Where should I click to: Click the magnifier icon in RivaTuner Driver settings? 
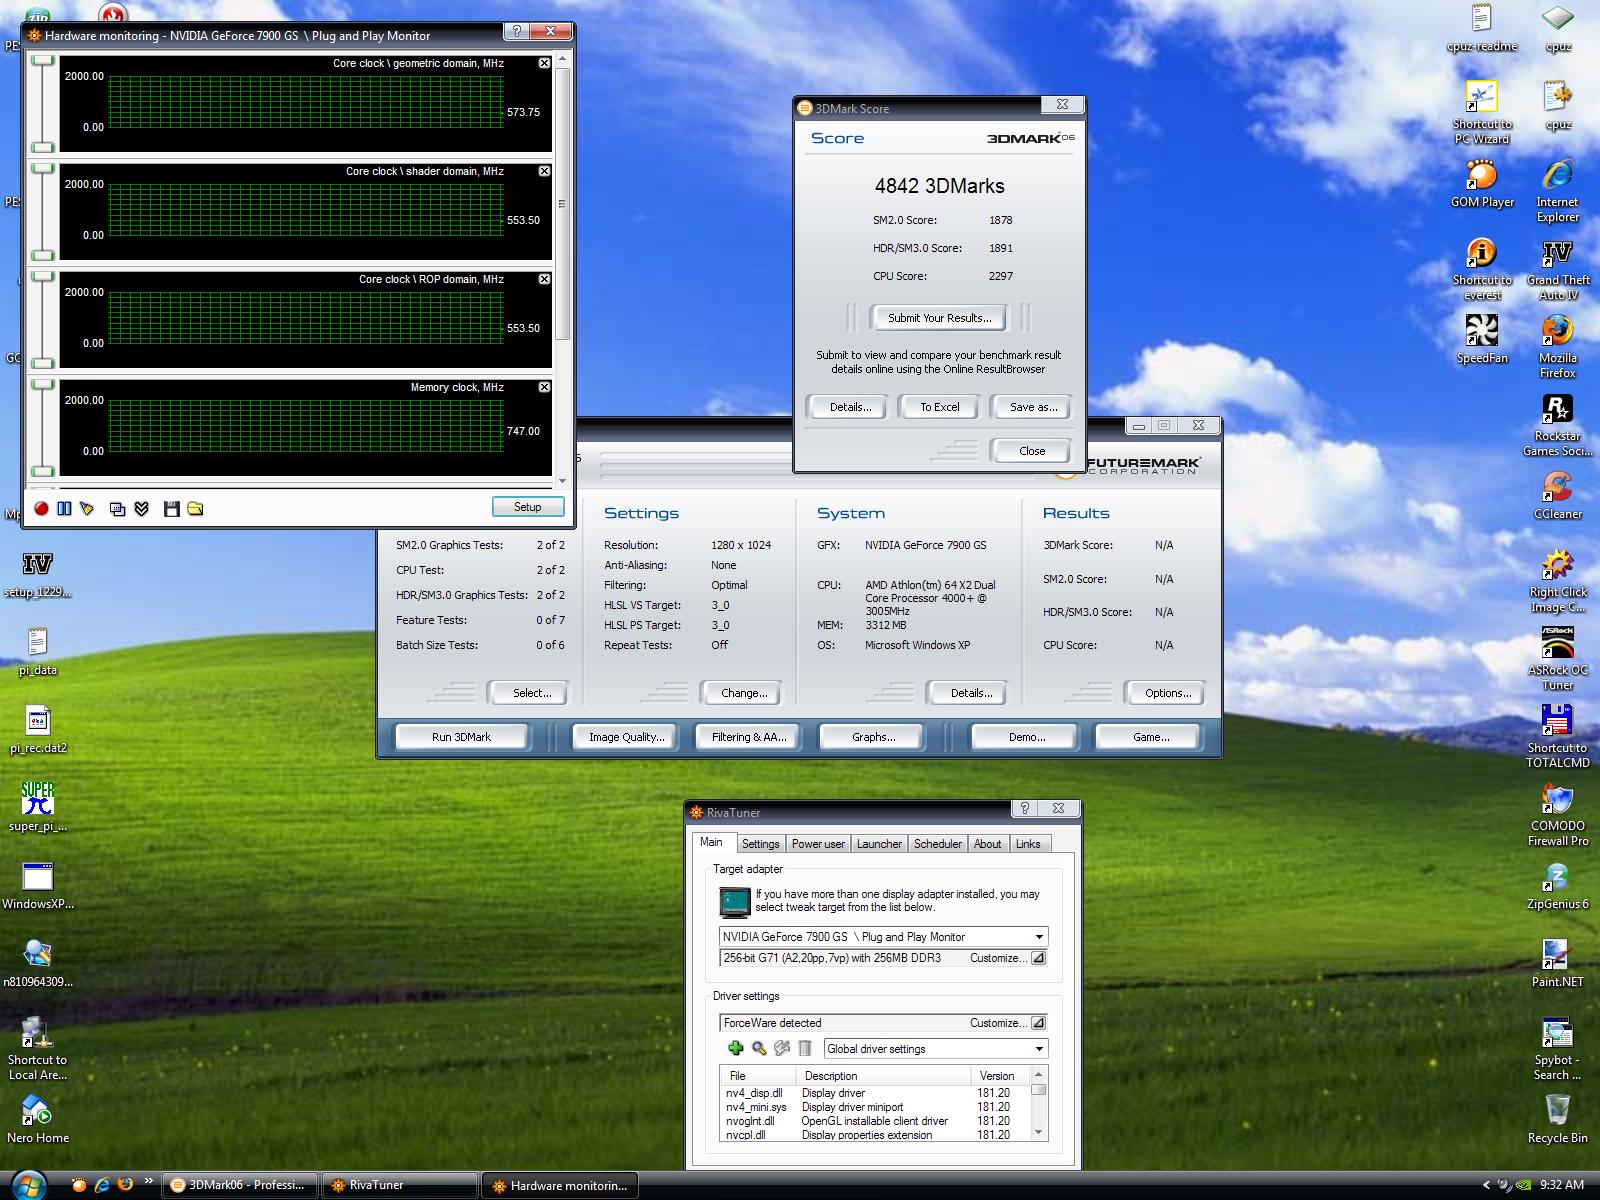(x=759, y=1048)
